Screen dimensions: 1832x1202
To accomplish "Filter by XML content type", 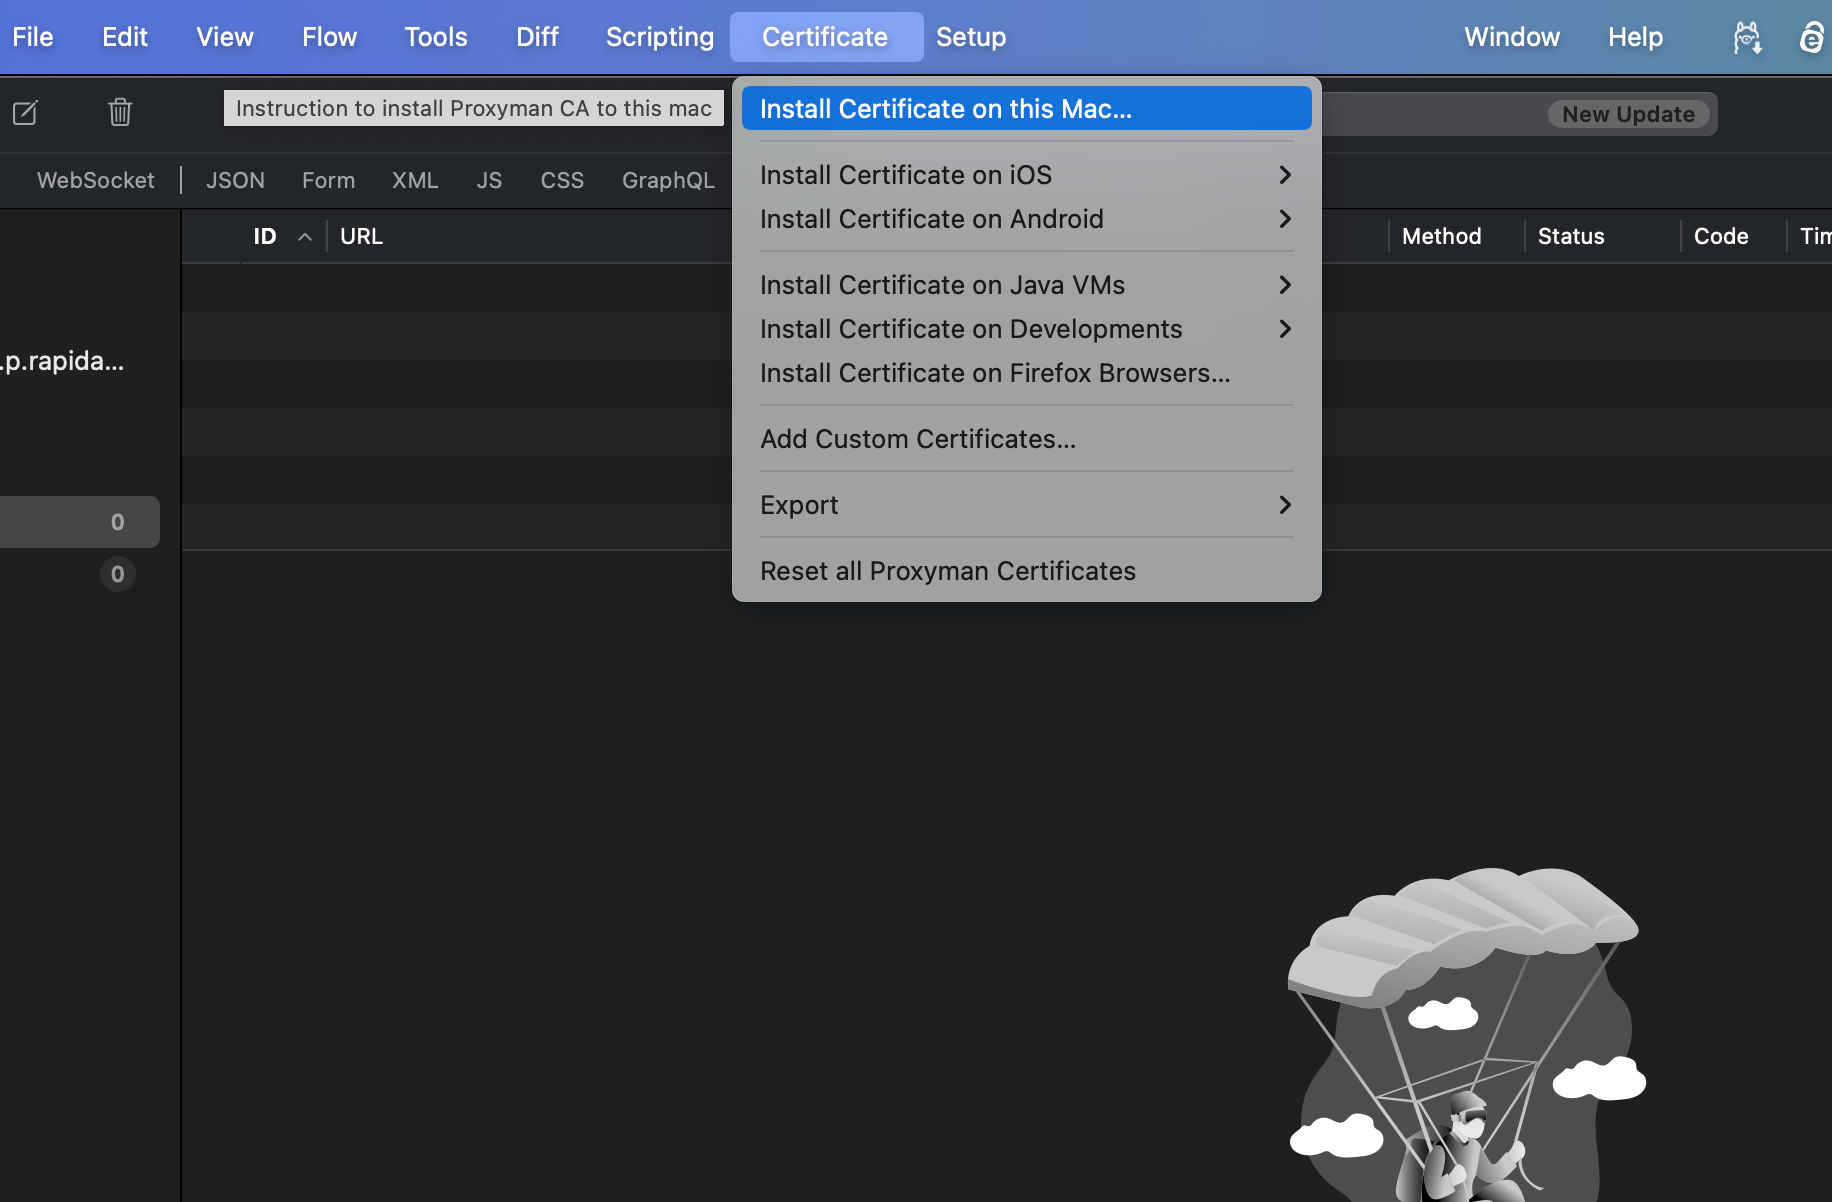I will click(415, 180).
